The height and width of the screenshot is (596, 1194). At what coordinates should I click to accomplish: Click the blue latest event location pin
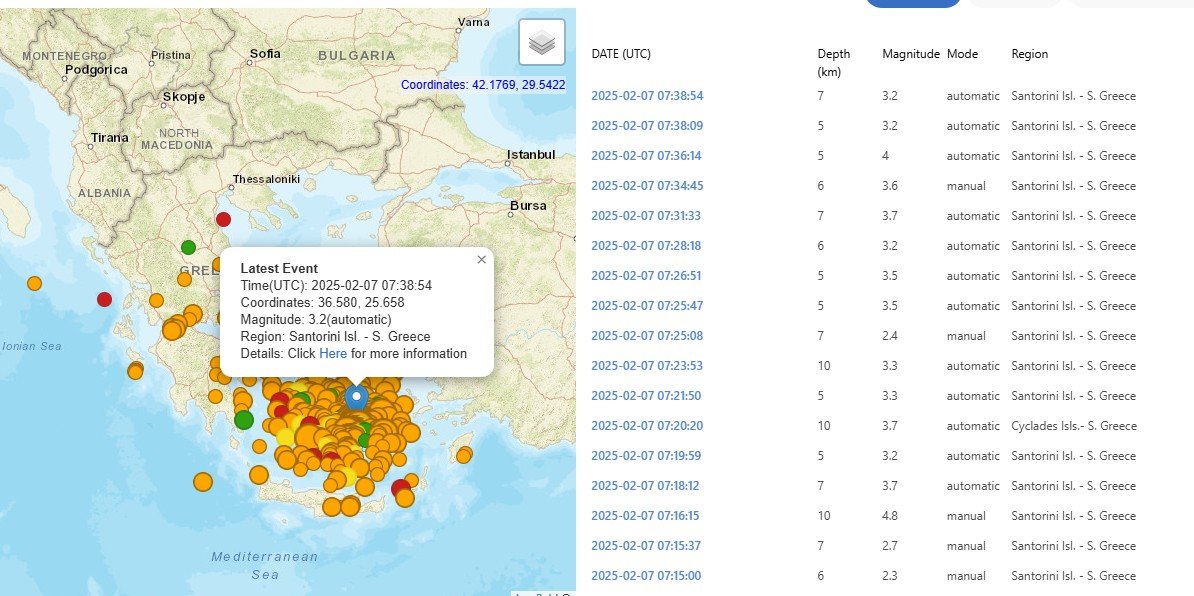pos(355,397)
